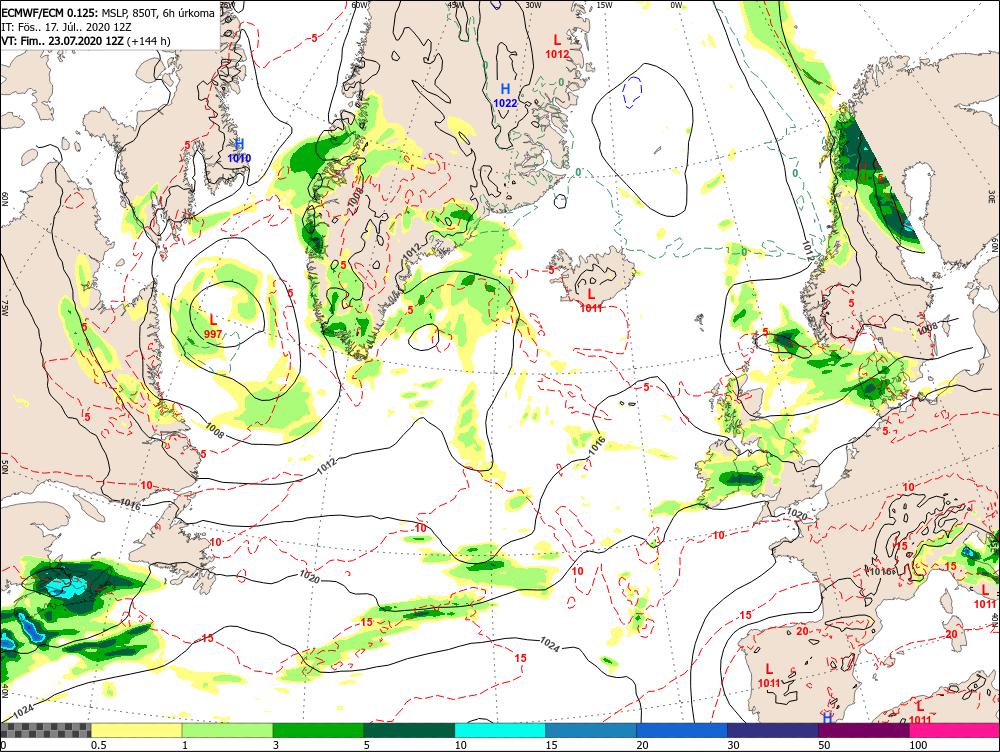Click legend value label '50'
This screenshot has width=1000, height=752.
point(824,745)
